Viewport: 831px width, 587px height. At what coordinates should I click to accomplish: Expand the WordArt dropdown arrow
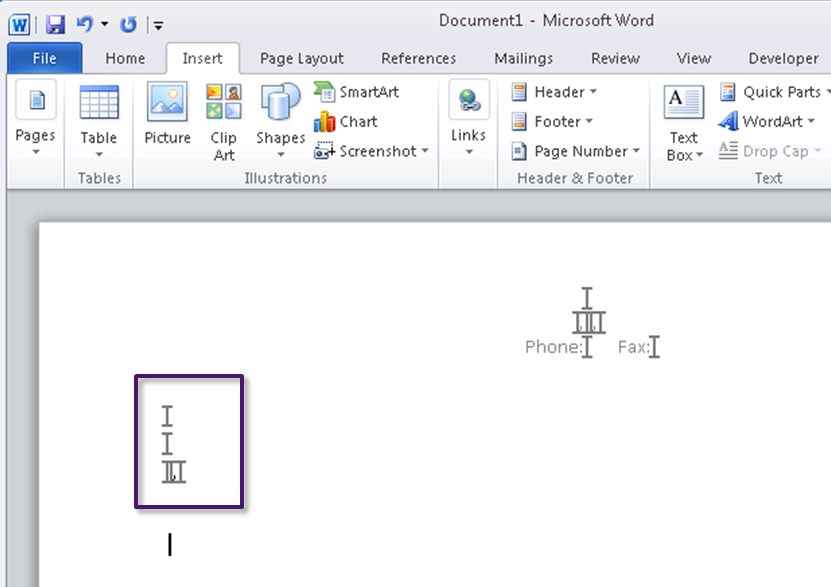(811, 121)
